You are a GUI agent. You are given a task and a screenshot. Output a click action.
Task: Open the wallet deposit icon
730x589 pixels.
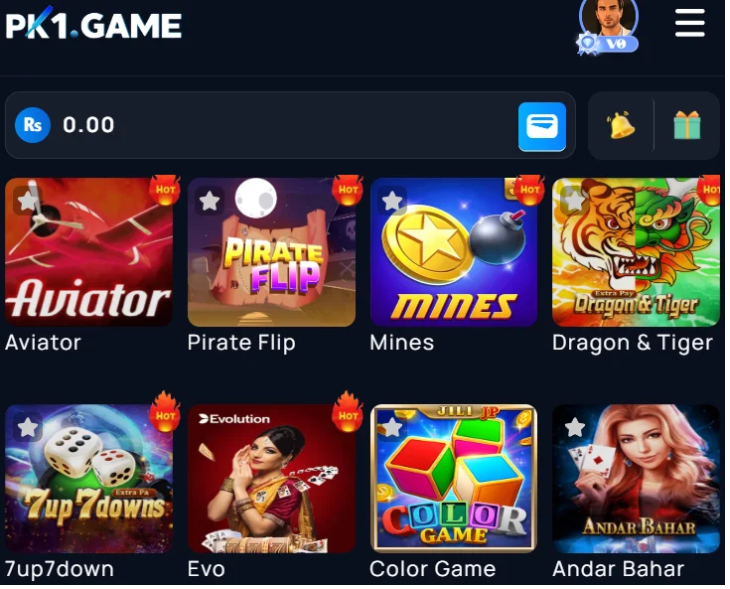(x=541, y=127)
